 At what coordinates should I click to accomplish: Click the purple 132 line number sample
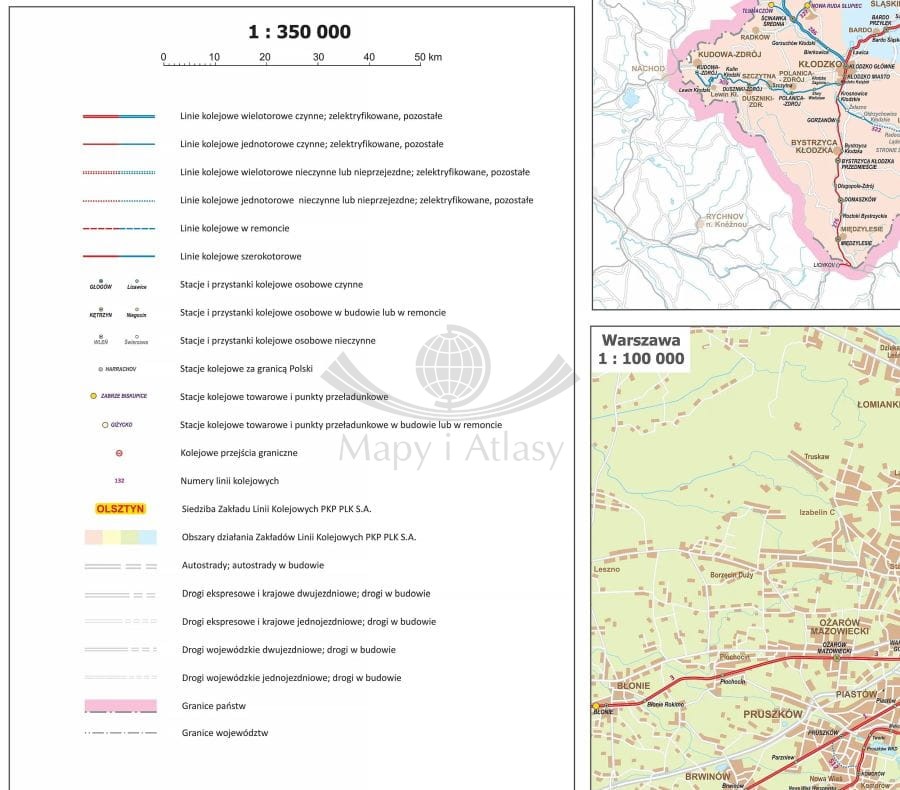[x=119, y=481]
